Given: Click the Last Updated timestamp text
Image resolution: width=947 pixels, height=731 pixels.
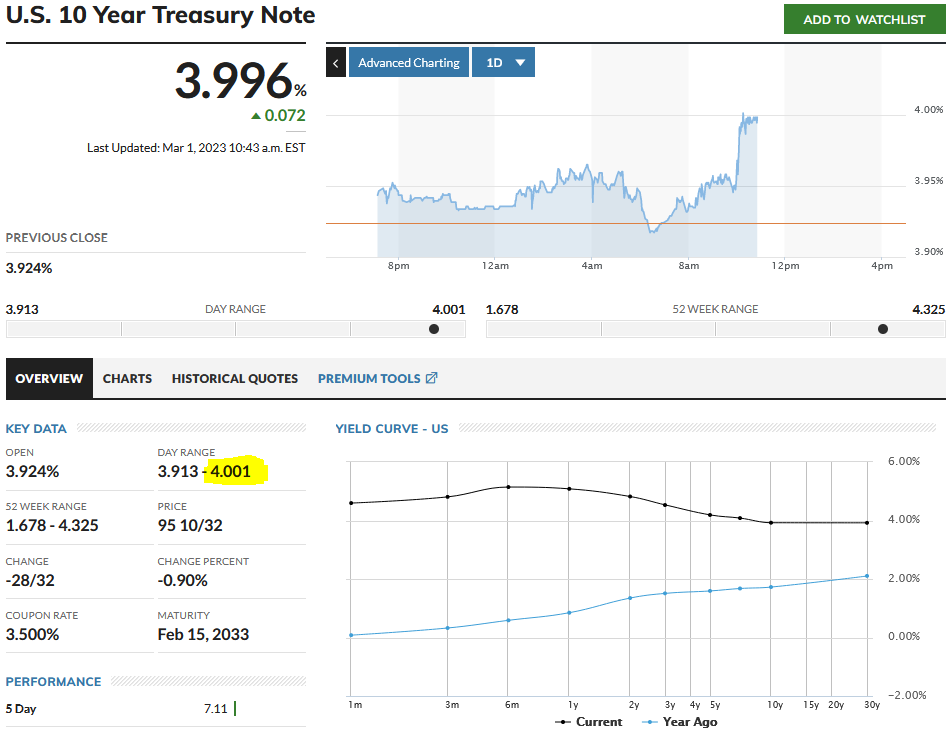Looking at the screenshot, I should point(196,148).
